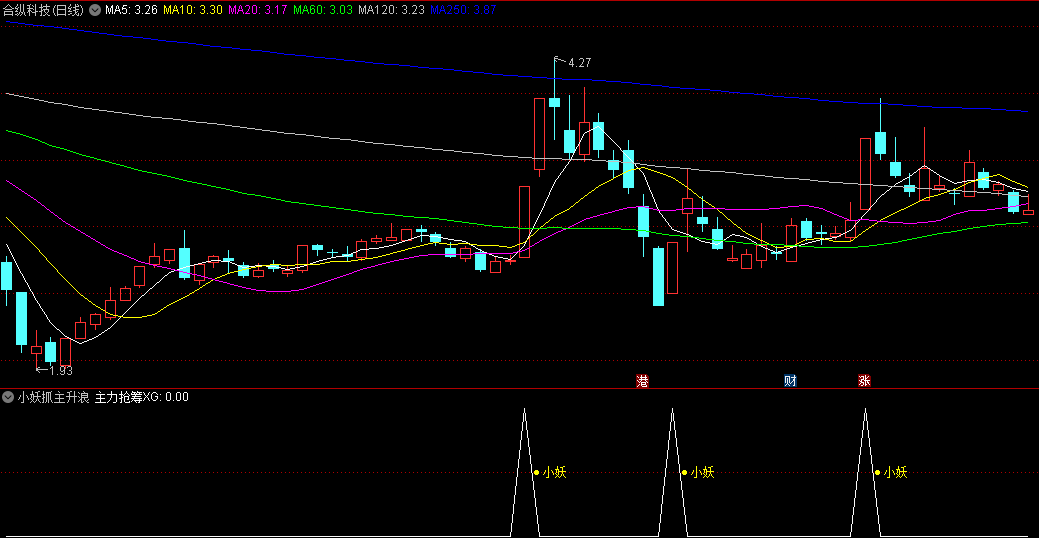Click the 主力抢筹XG: 0.00 value
This screenshot has width=1039, height=538.
click(x=142, y=398)
